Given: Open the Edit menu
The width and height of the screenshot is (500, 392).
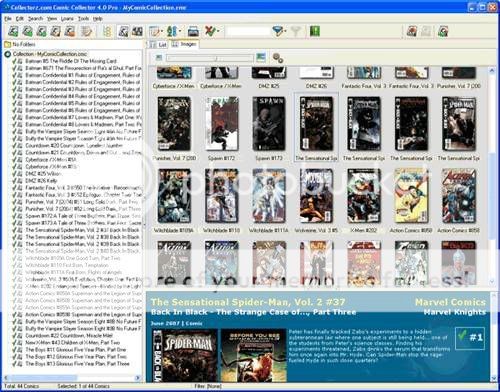Looking at the screenshot, I should (x=20, y=19).
